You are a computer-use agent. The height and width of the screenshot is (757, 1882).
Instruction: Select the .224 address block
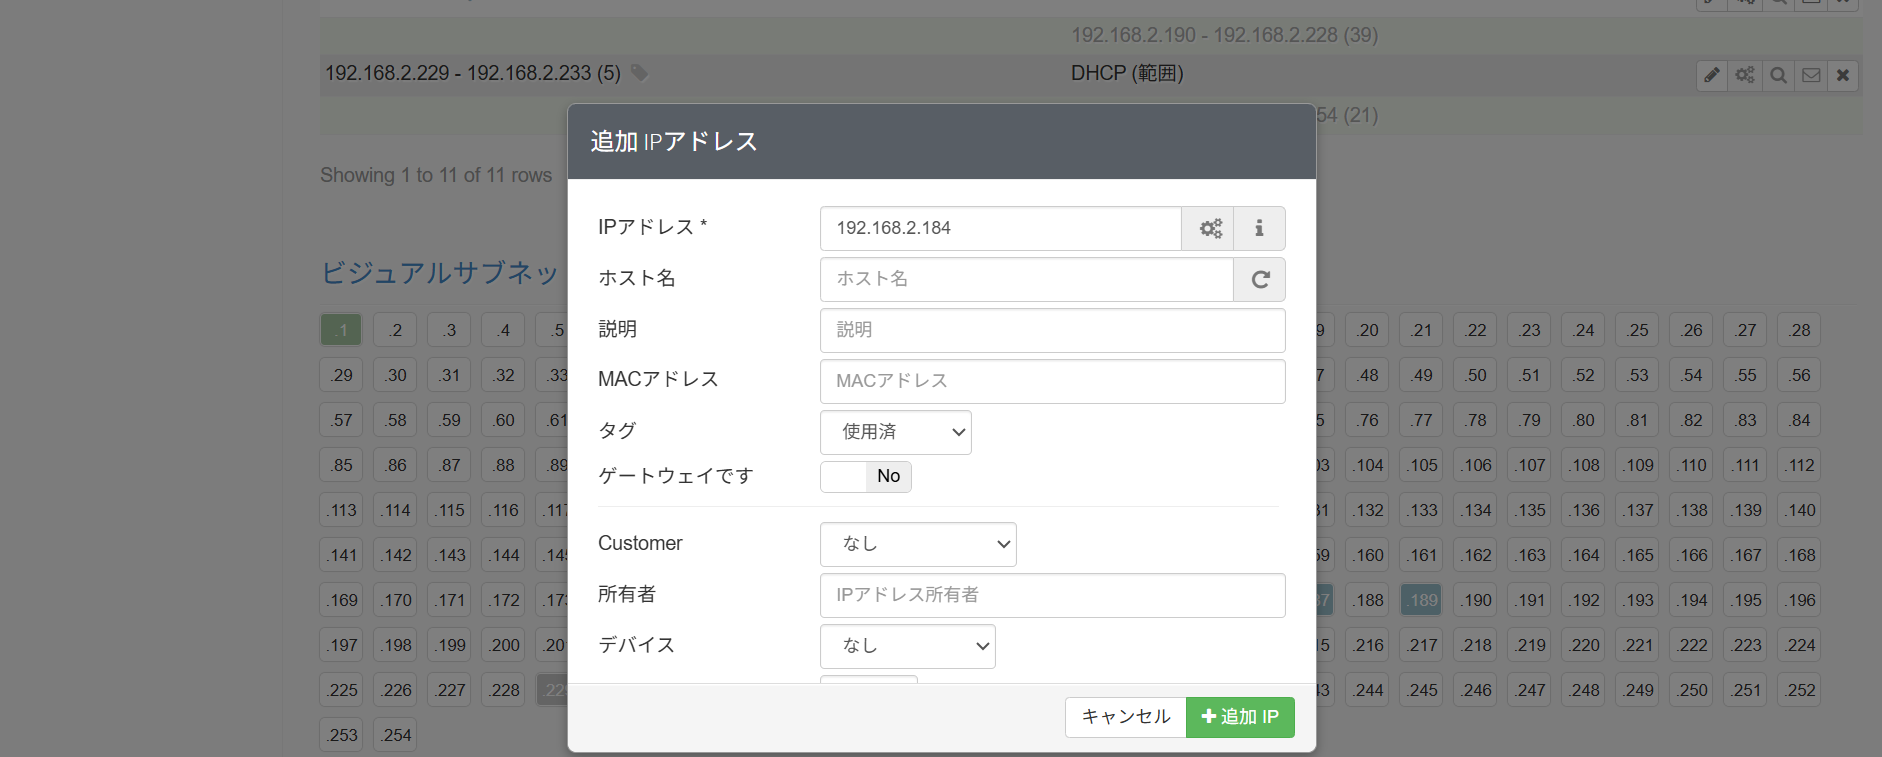coord(1799,645)
